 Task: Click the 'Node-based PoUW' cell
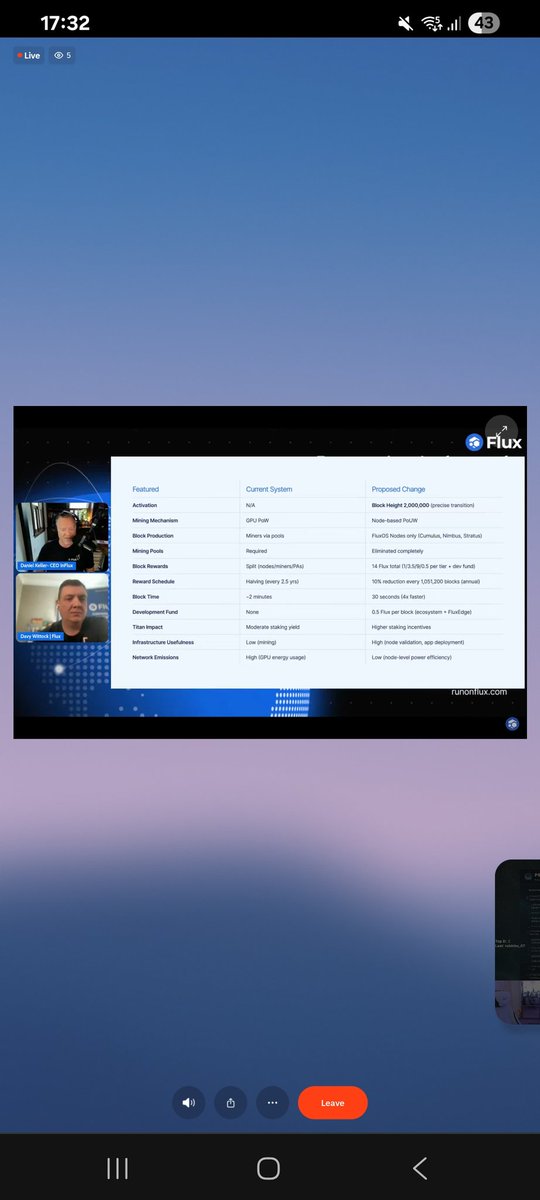[x=396, y=520]
